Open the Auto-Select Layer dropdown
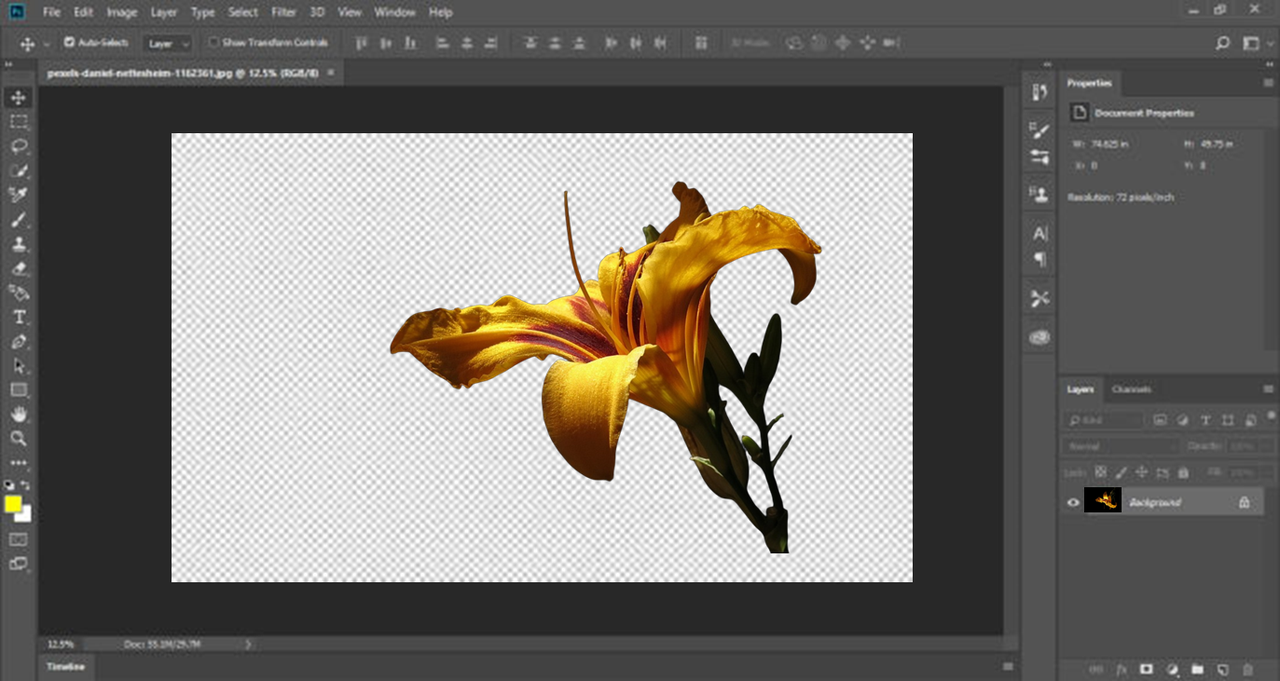The height and width of the screenshot is (681, 1280). point(167,44)
